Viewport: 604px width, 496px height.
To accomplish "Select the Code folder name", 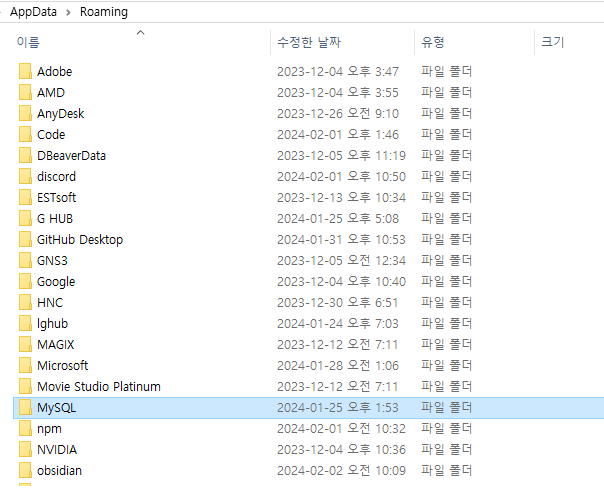I will pyautogui.click(x=51, y=134).
